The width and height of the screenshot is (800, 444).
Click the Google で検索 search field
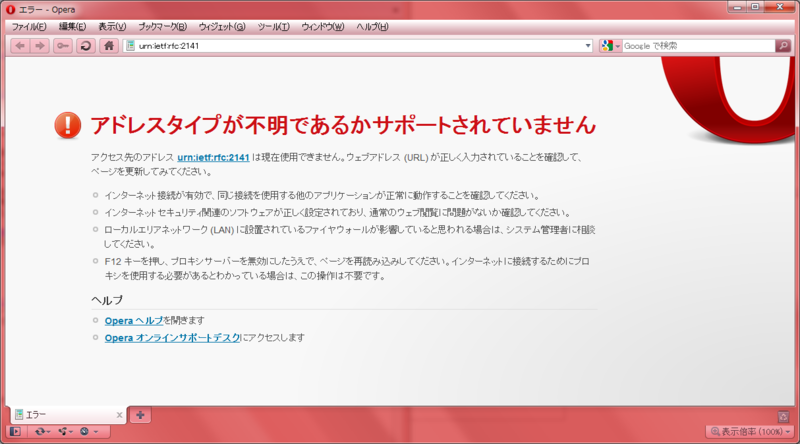point(698,46)
